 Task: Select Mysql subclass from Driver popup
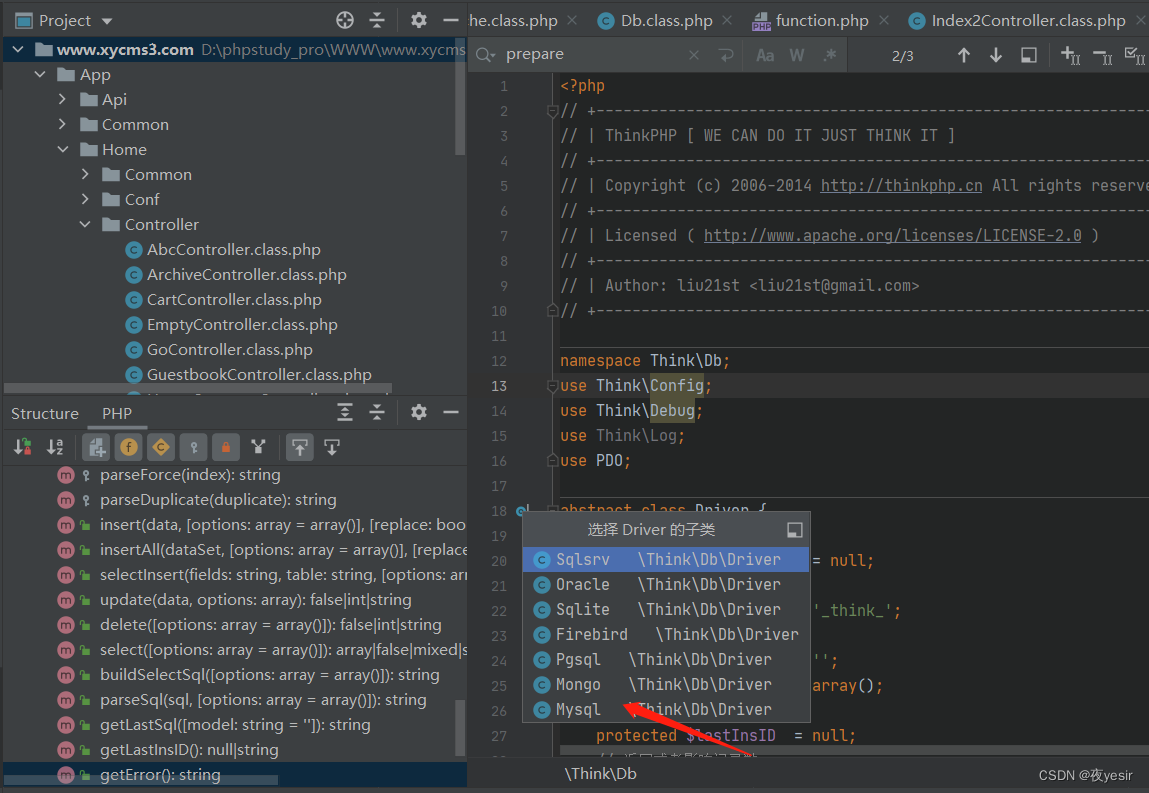click(x=579, y=710)
